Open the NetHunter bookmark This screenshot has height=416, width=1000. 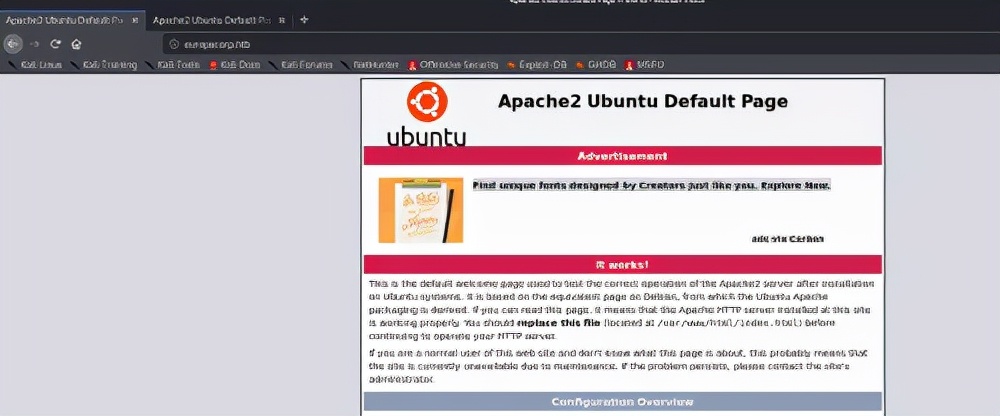pos(371,64)
